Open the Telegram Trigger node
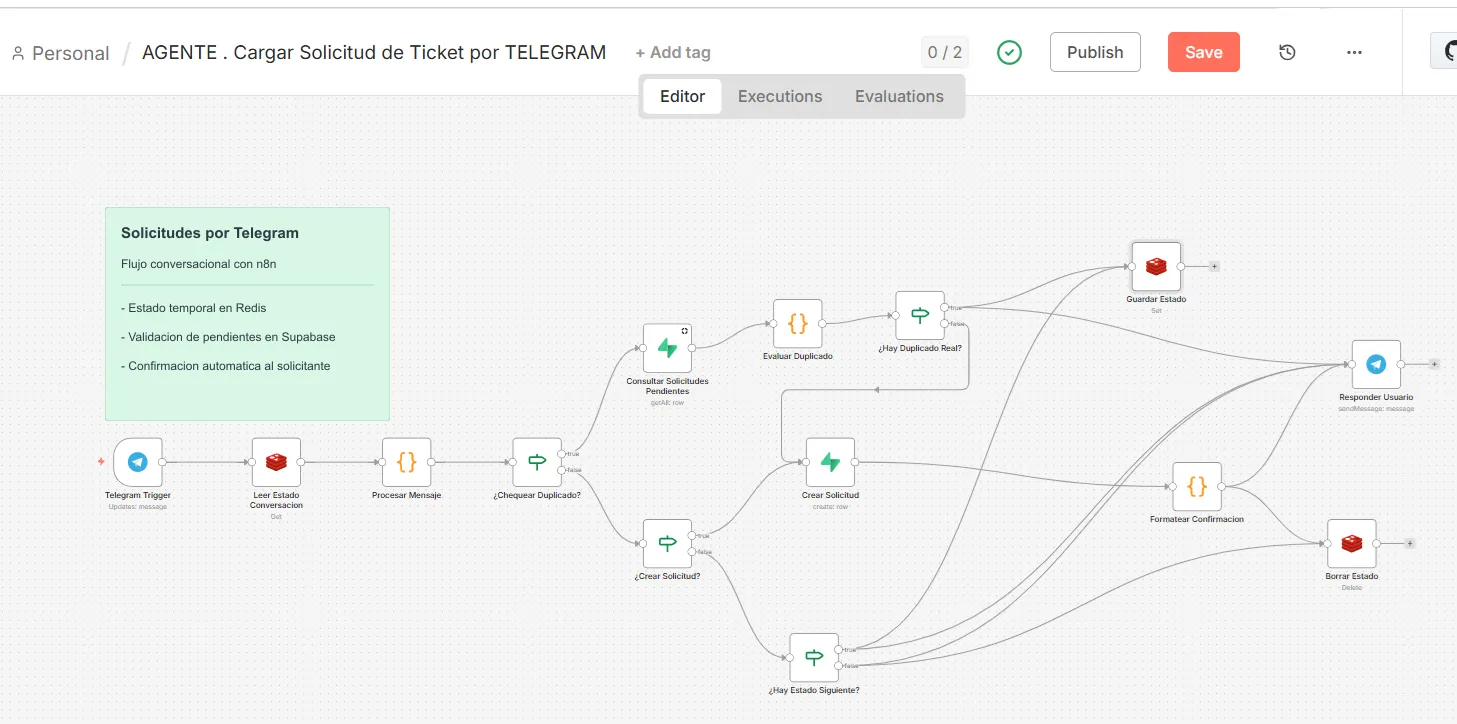1457x724 pixels. [x=138, y=462]
